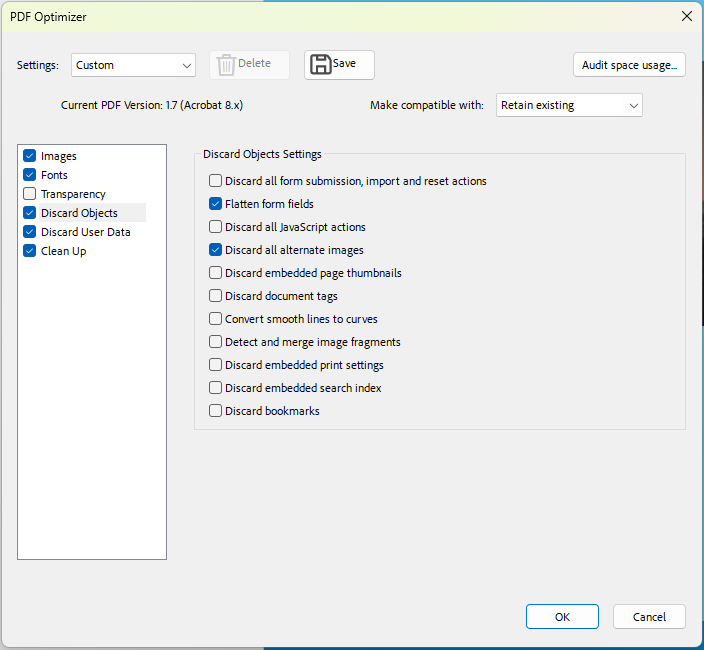Click the PDF Optimizer window title

pos(48,17)
